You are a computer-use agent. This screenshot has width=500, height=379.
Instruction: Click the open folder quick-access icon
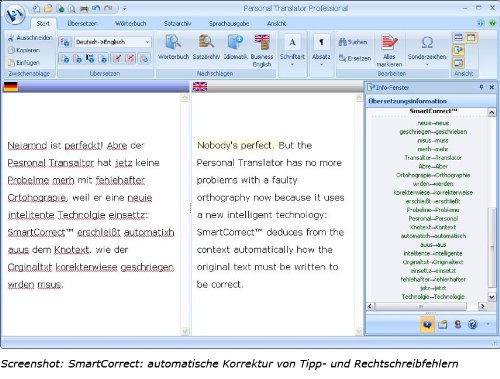pos(48,8)
